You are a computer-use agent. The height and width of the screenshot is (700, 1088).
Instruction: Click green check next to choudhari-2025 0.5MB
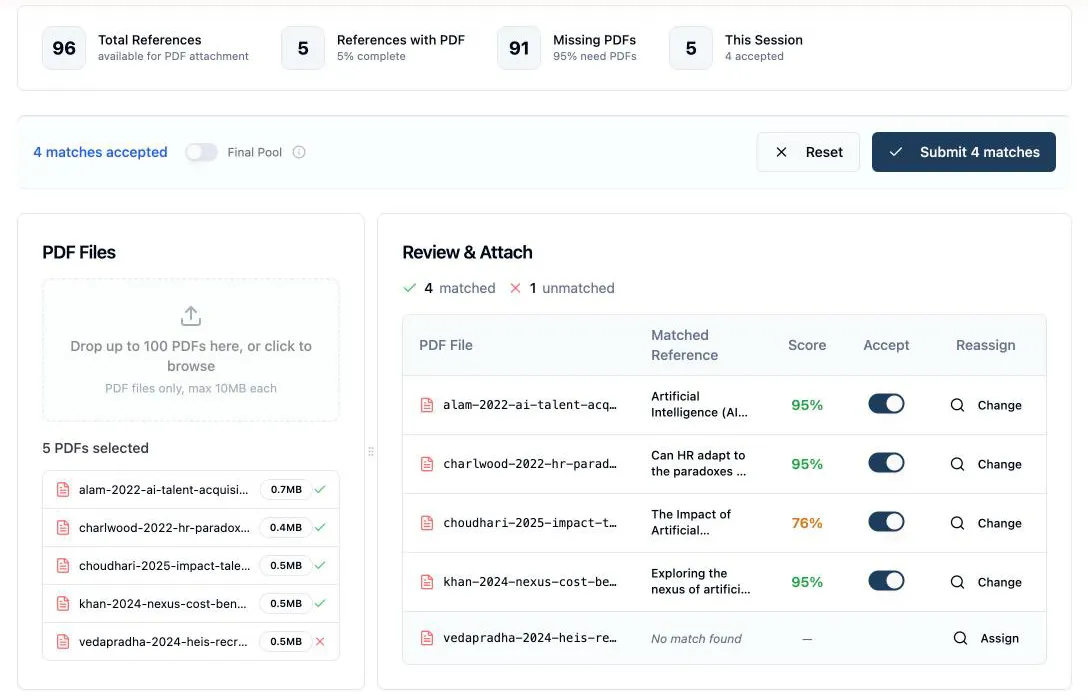[x=320, y=565]
